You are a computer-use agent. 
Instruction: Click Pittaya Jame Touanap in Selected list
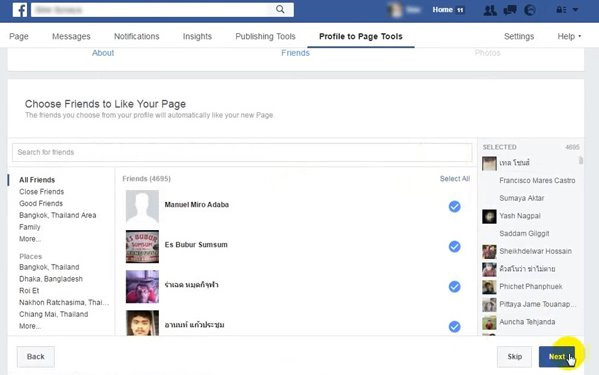pyautogui.click(x=537, y=304)
